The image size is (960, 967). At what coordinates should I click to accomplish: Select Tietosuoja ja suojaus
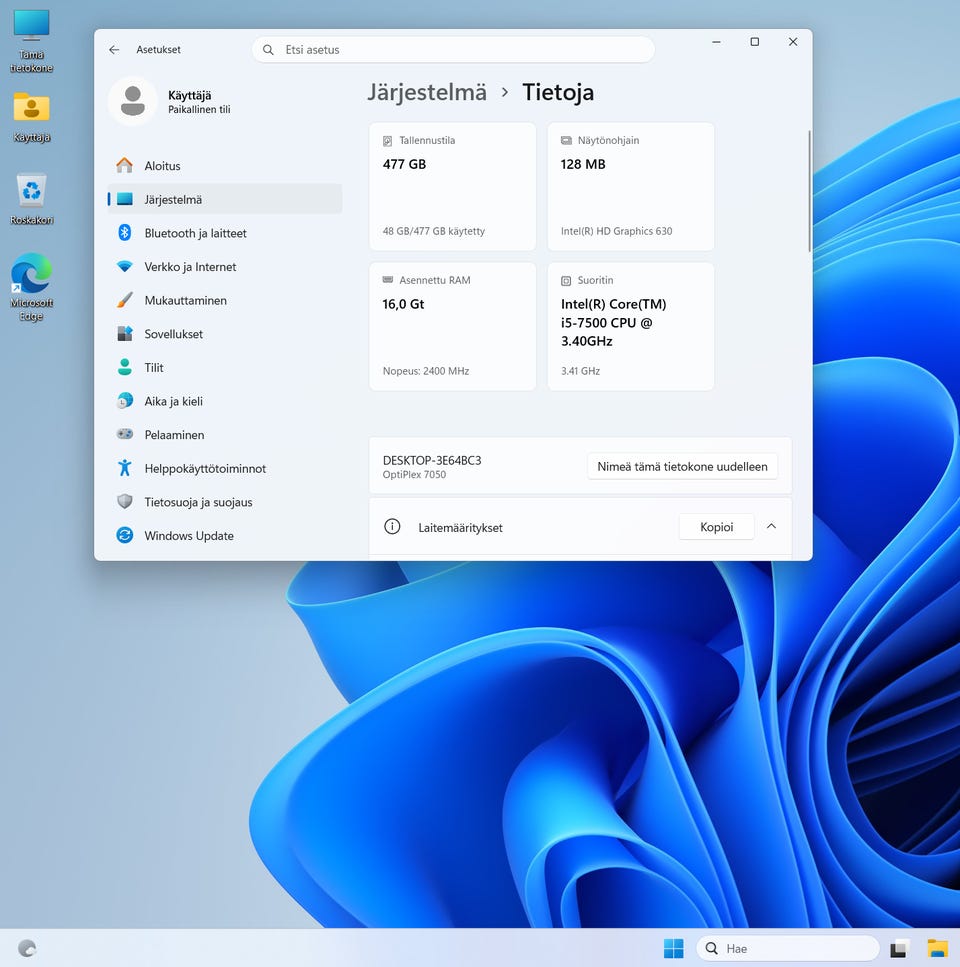(198, 502)
